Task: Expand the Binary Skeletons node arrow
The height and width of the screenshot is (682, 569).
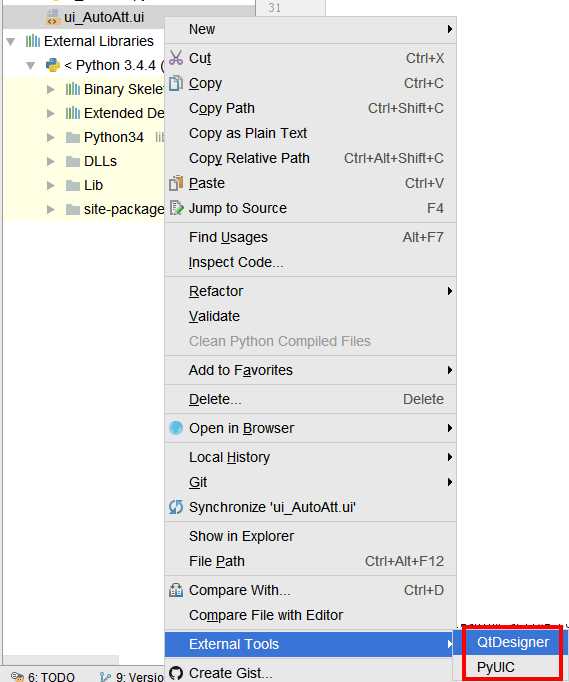Action: click(50, 89)
